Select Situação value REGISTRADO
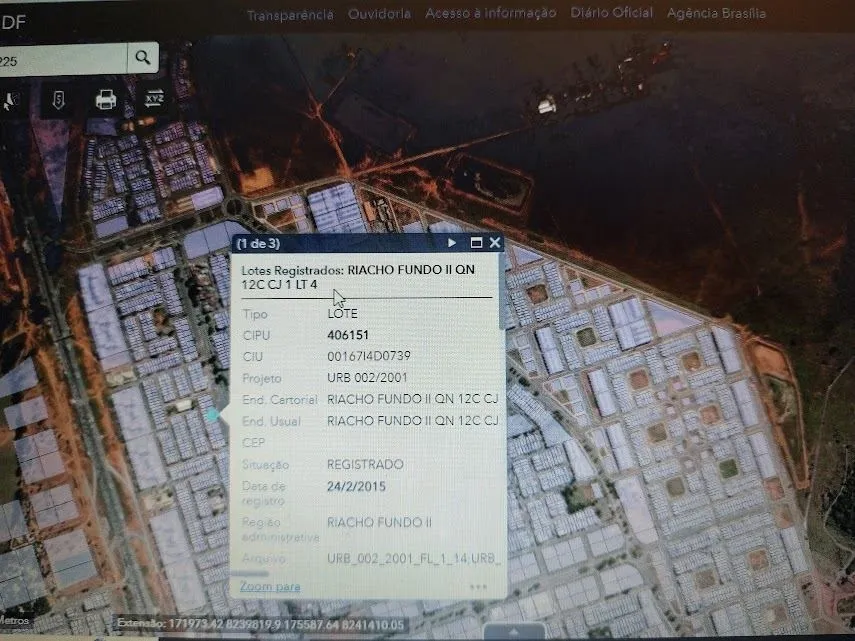The width and height of the screenshot is (855, 641). (x=365, y=464)
